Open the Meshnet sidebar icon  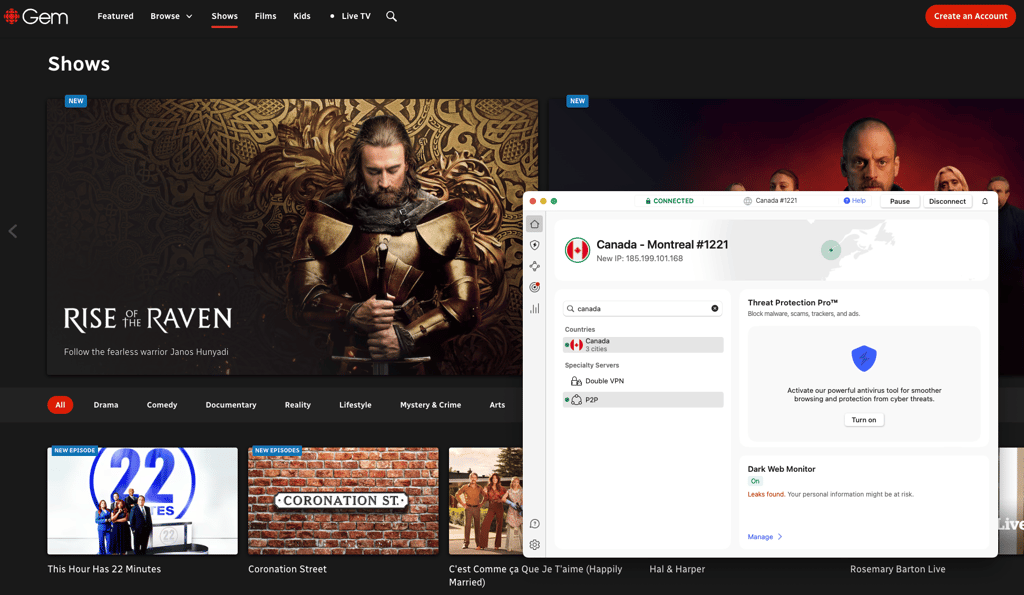pyautogui.click(x=534, y=266)
